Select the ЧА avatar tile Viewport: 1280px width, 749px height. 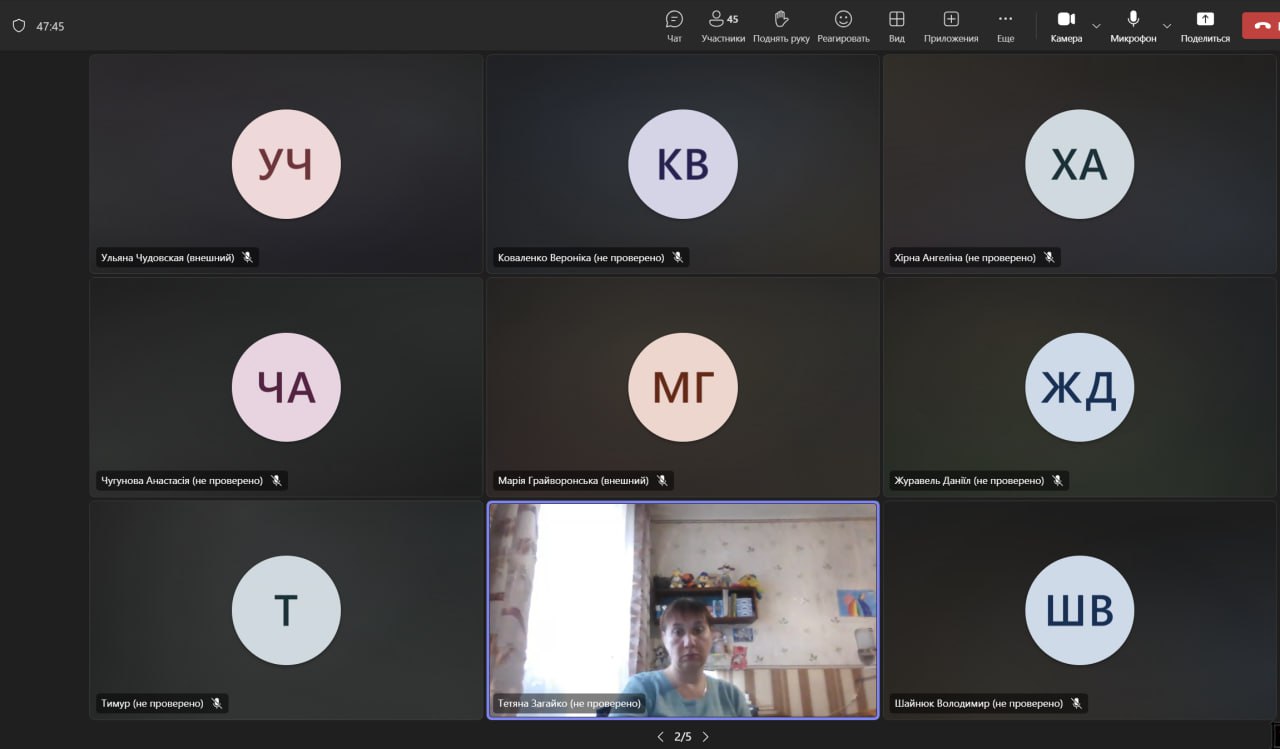pyautogui.click(x=286, y=387)
